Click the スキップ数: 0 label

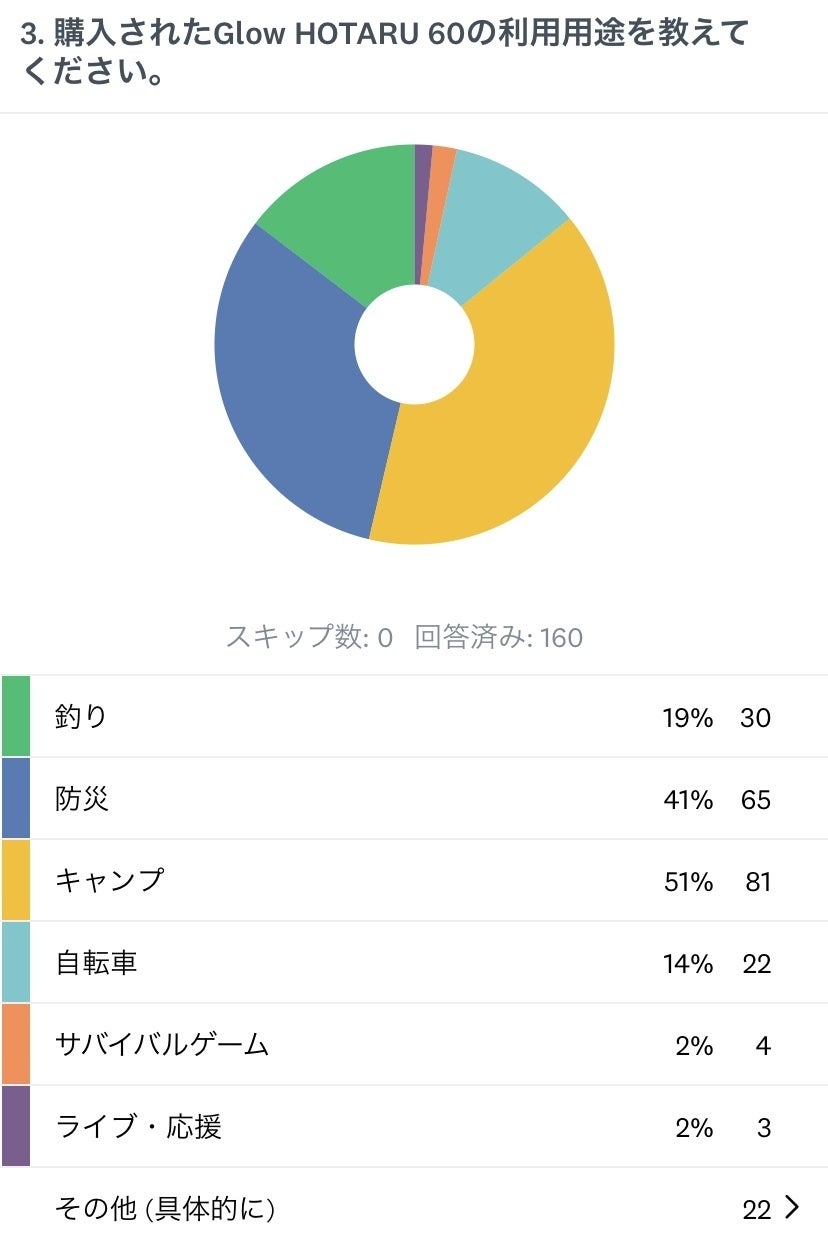[309, 637]
